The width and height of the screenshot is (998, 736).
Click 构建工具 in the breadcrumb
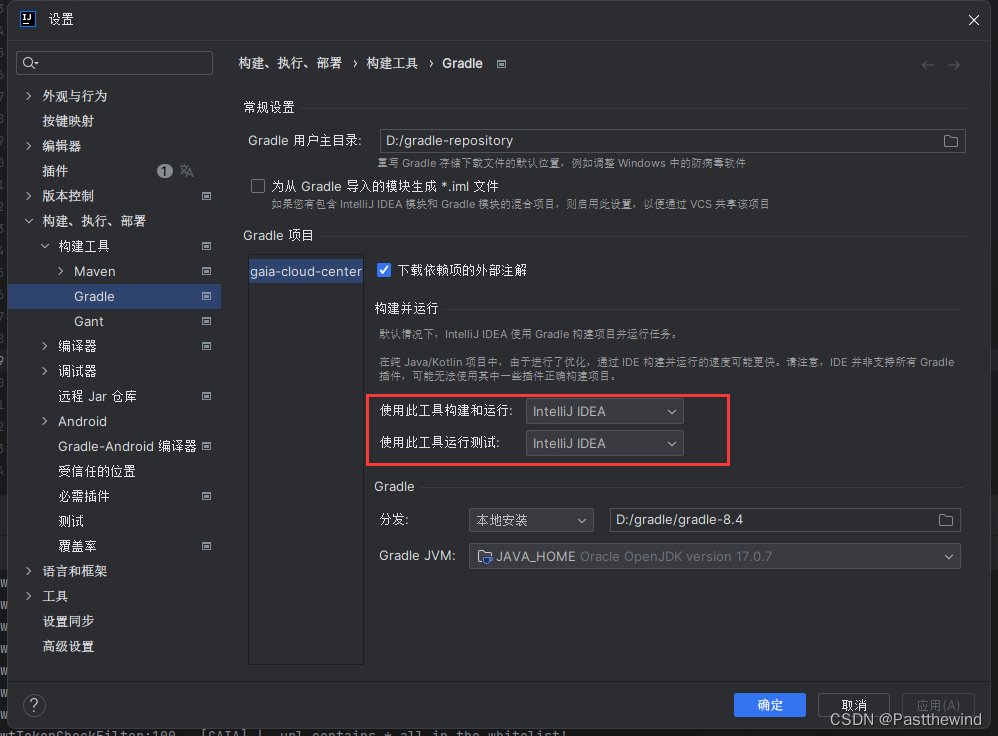pos(392,64)
